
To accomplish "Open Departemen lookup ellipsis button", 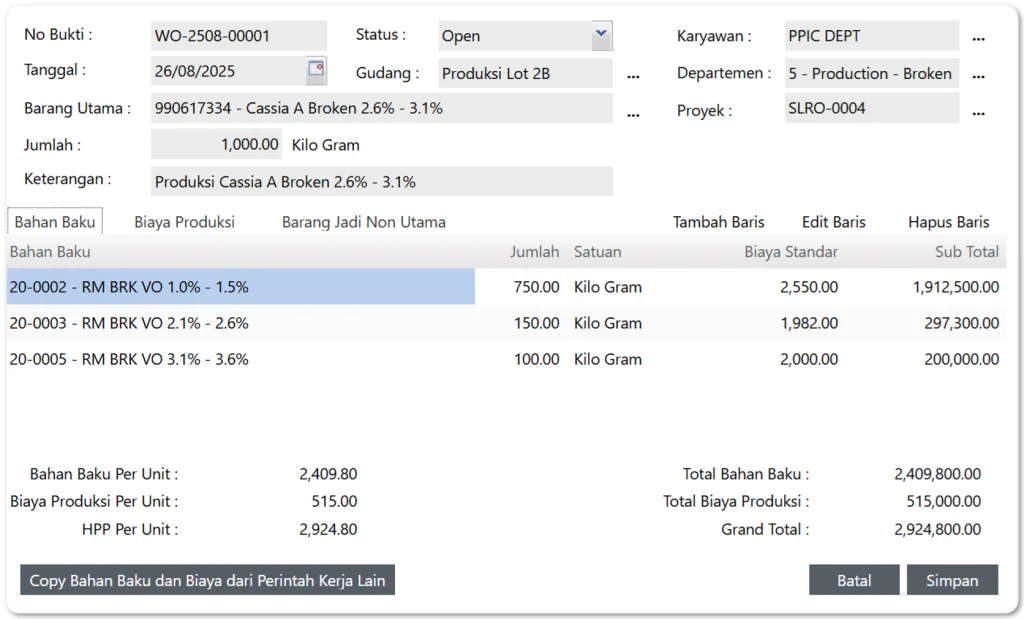I will [978, 75].
